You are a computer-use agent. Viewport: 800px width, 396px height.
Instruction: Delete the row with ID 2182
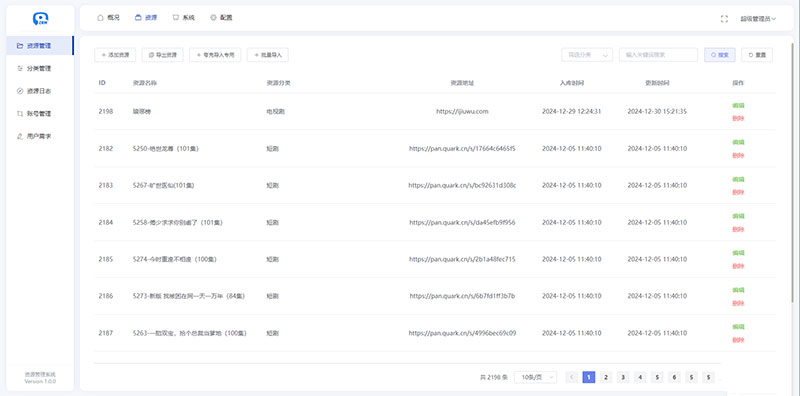(x=738, y=155)
